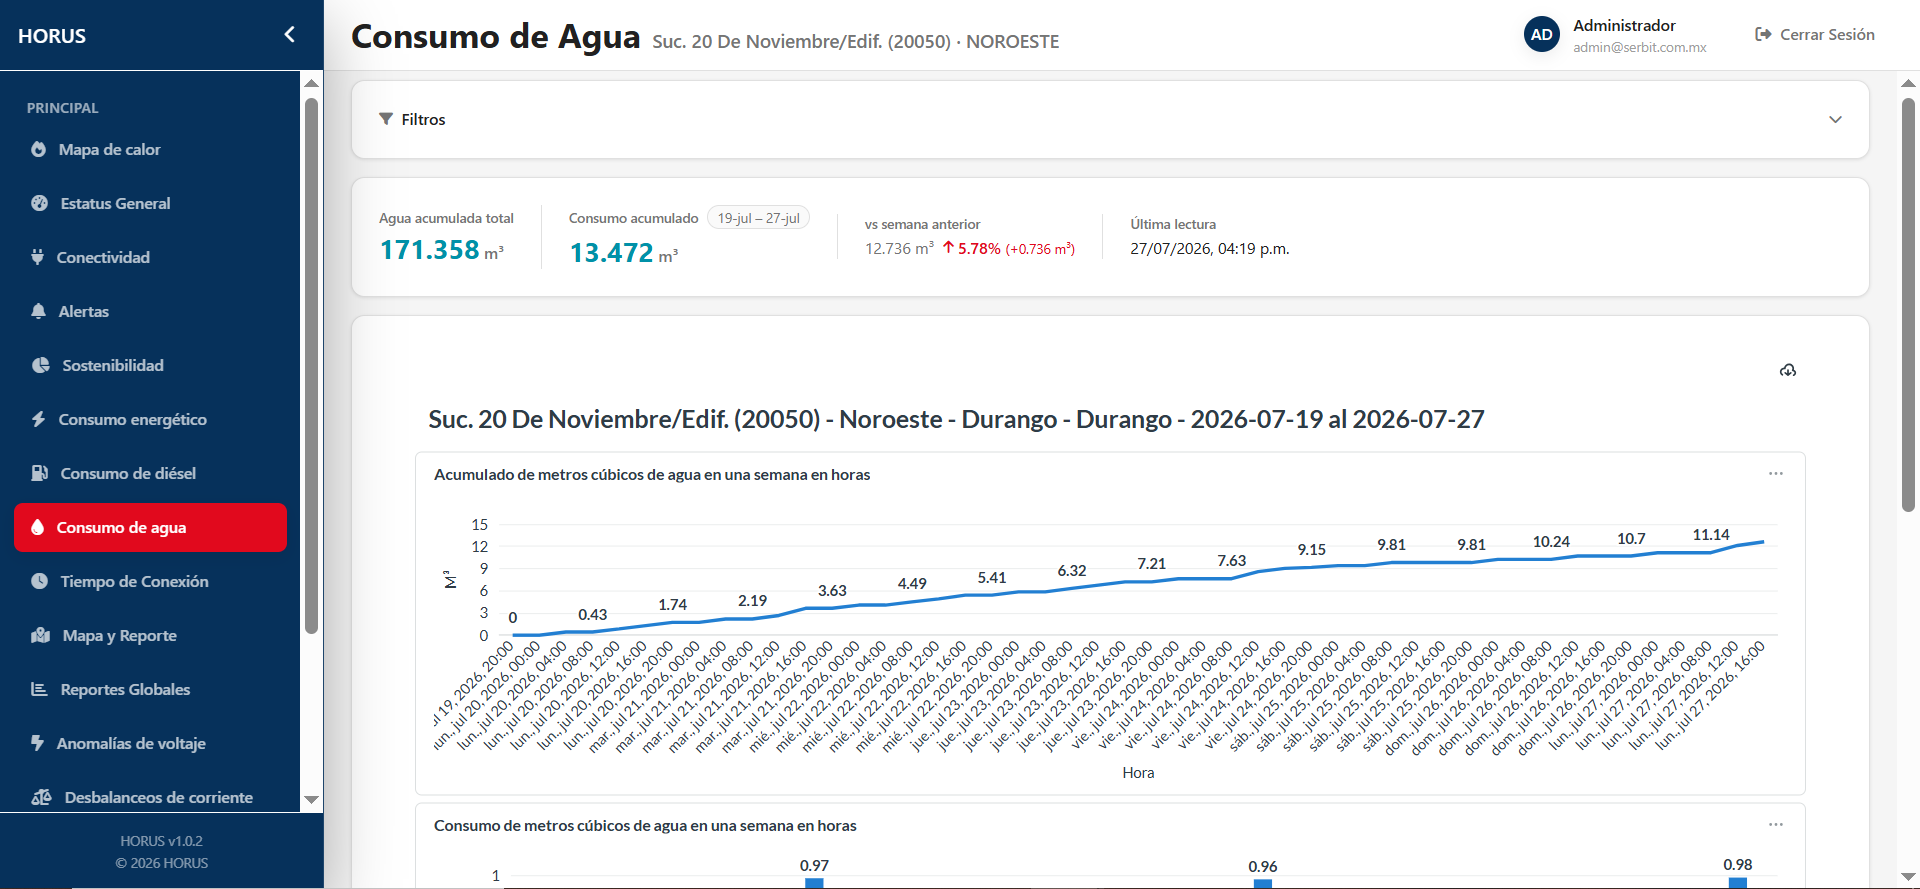Image resolution: width=1920 pixels, height=889 pixels.
Task: Select Tiempo de Conexión menu item
Action: point(150,581)
